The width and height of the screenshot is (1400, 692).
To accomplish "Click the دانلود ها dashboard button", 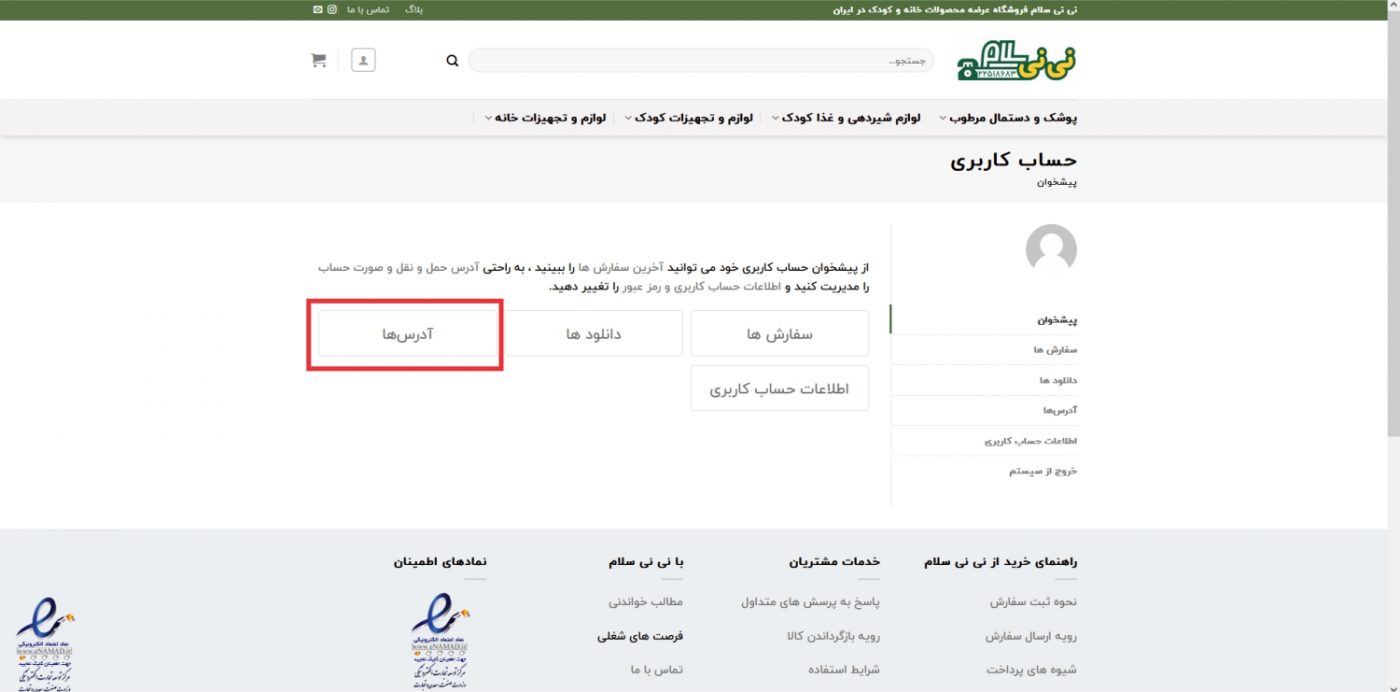I will tap(594, 334).
